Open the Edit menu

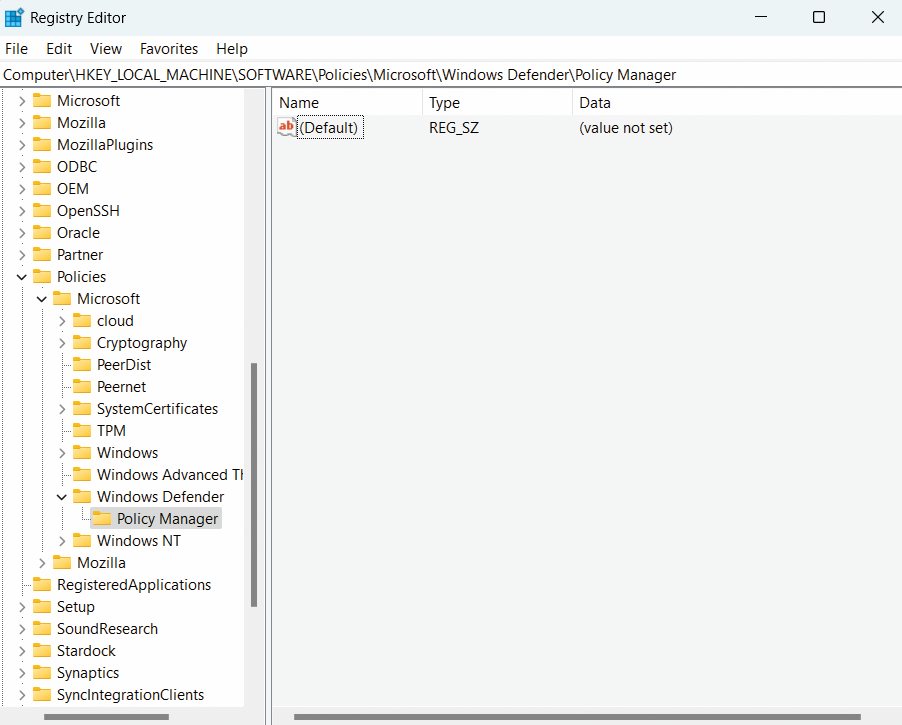click(59, 49)
